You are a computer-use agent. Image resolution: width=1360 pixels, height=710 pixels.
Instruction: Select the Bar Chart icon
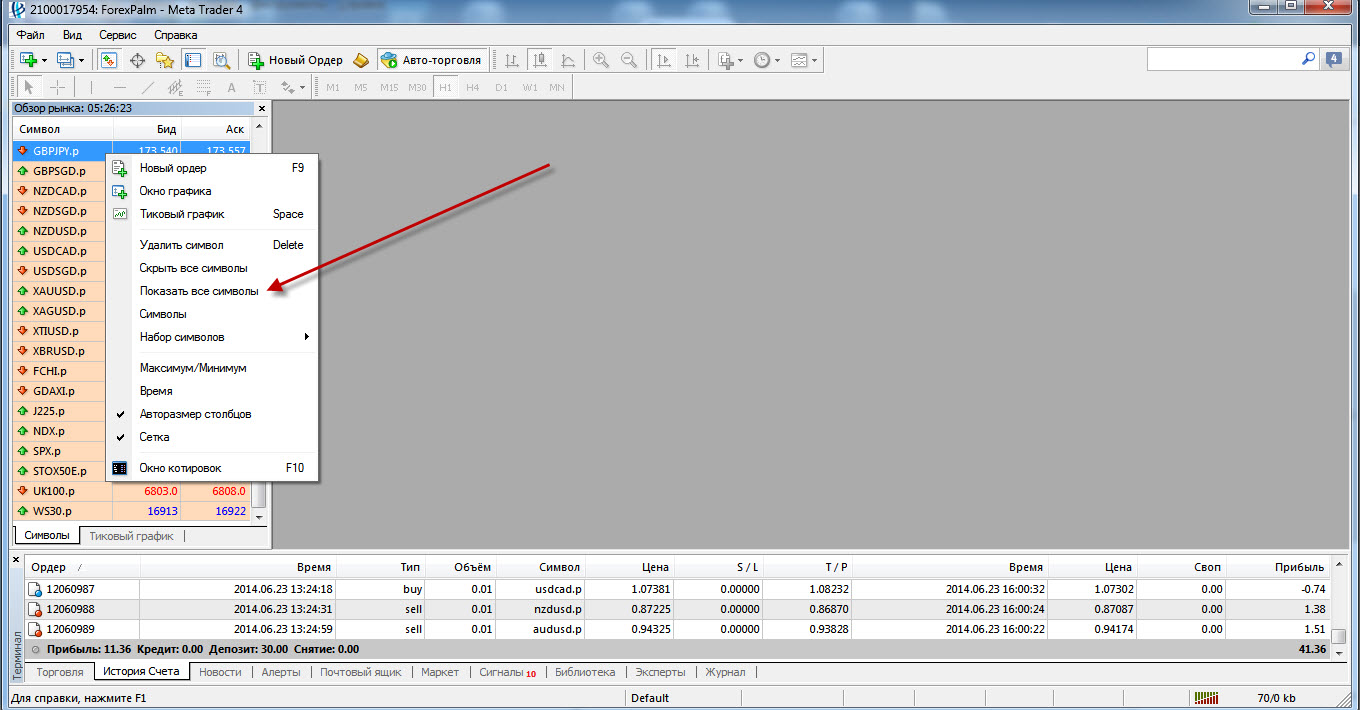512,60
